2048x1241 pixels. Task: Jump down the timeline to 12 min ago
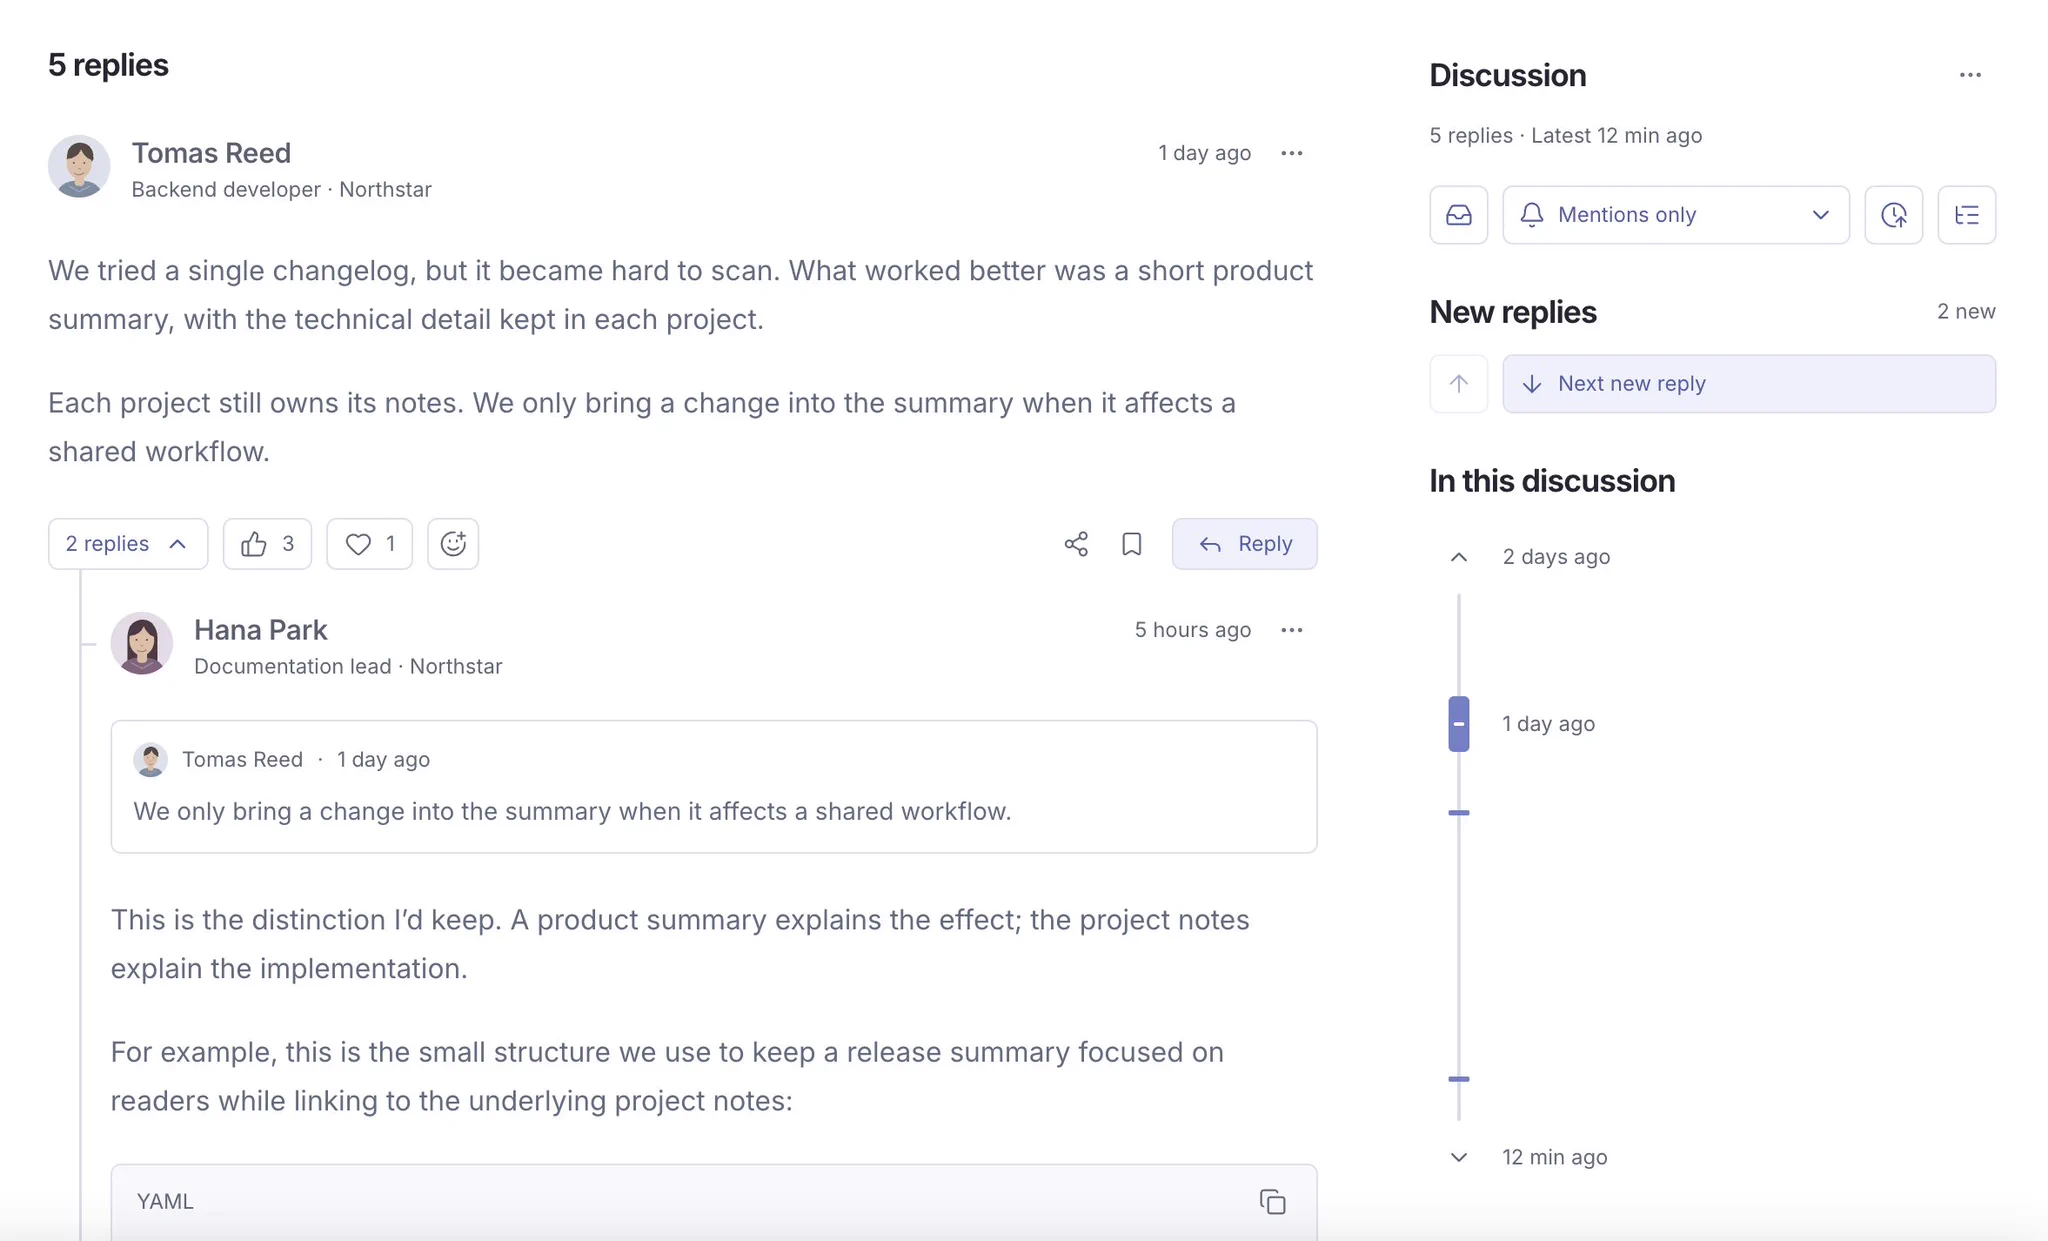click(x=1459, y=1157)
